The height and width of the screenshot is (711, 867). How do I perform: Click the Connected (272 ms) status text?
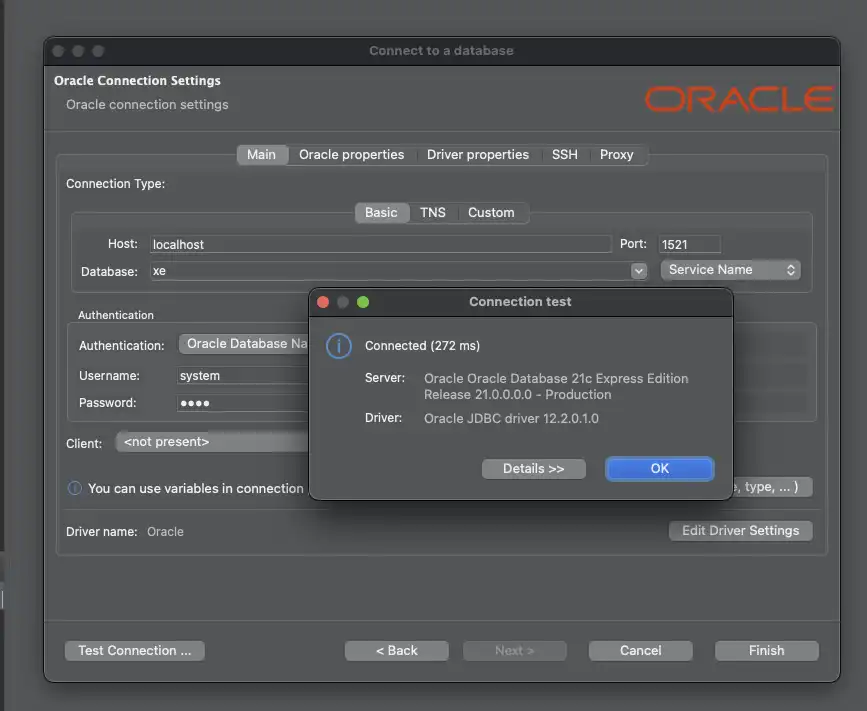click(x=422, y=346)
